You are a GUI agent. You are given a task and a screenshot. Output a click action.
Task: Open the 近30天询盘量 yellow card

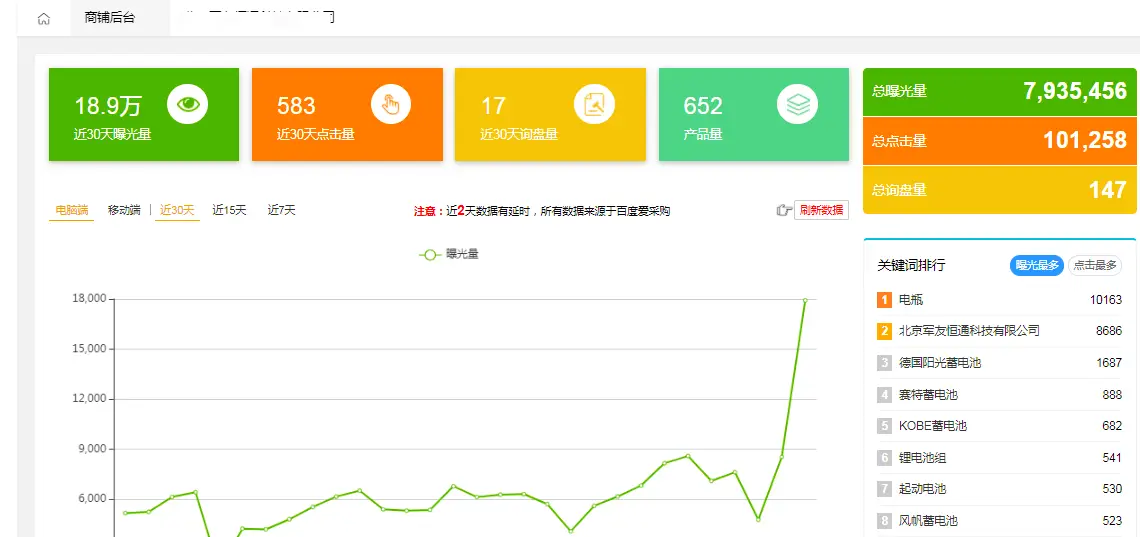tap(550, 115)
